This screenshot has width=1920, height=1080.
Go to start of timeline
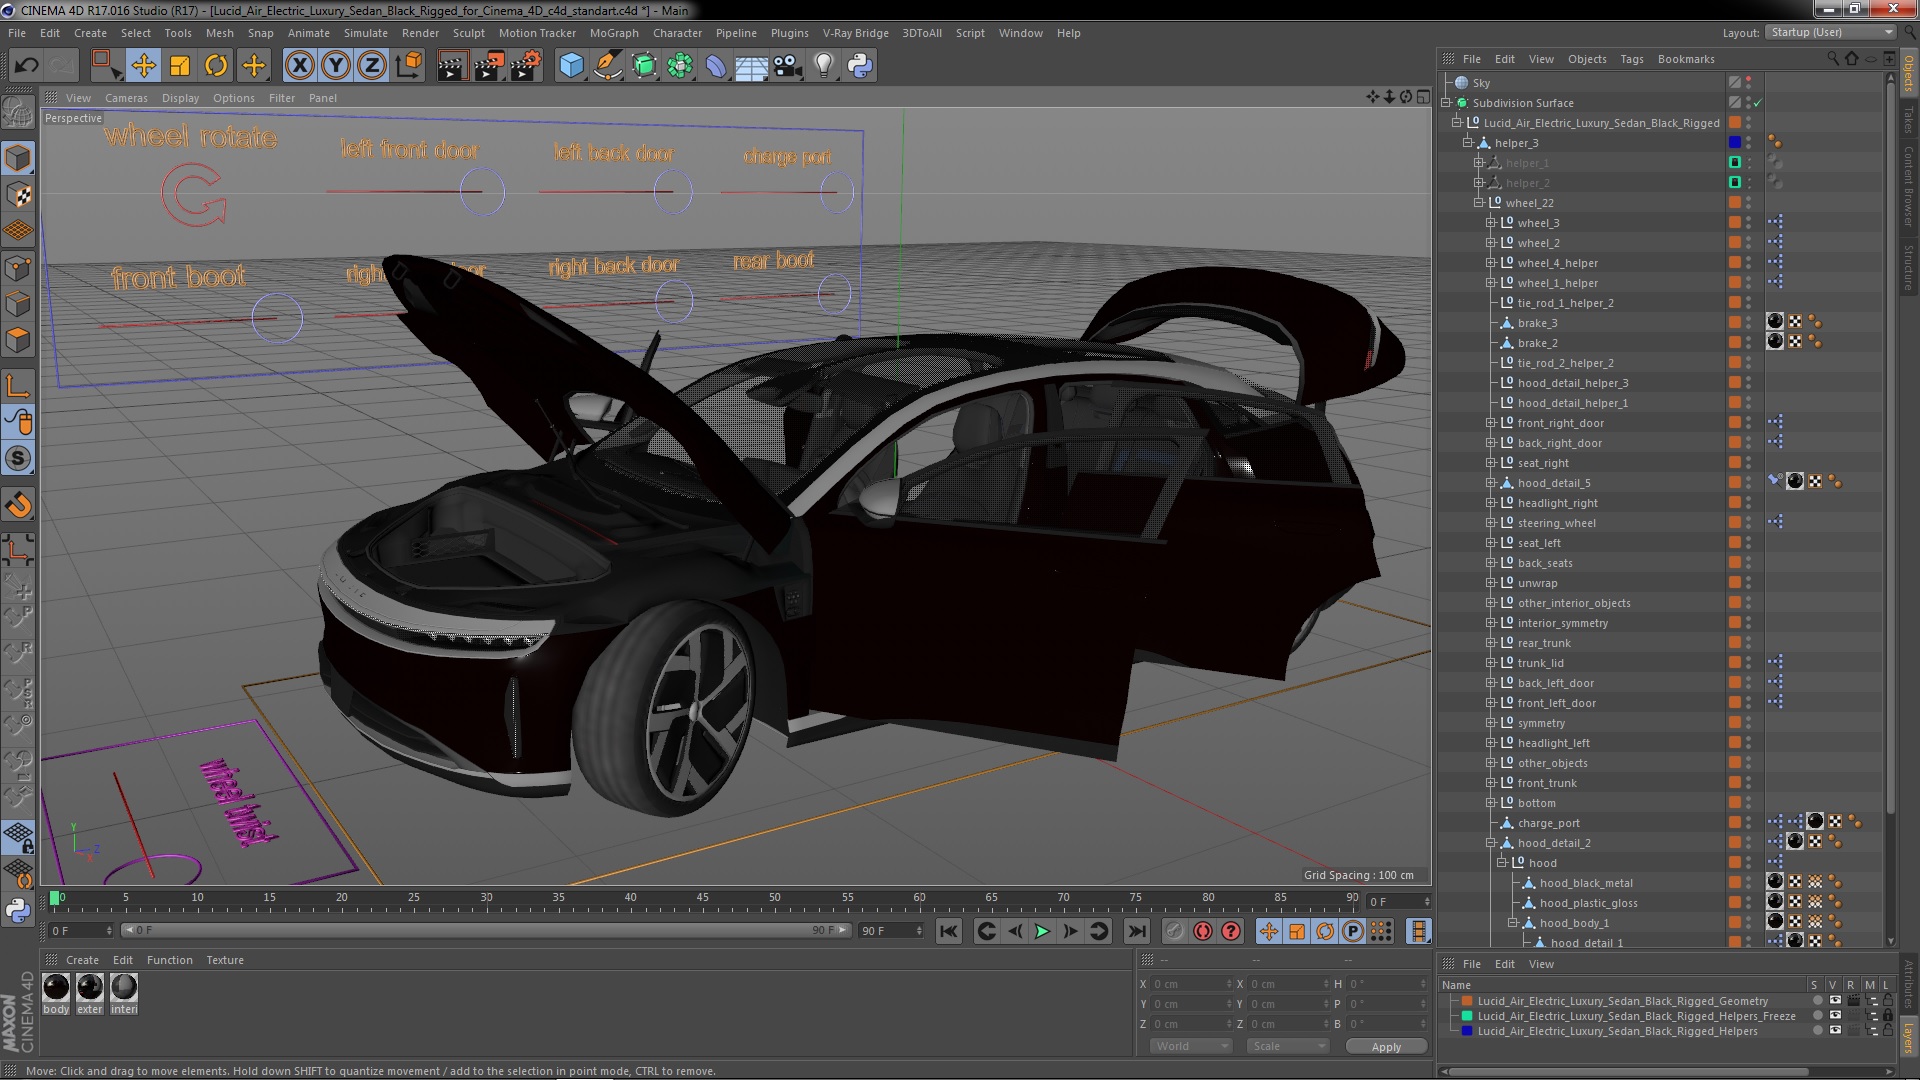point(948,931)
